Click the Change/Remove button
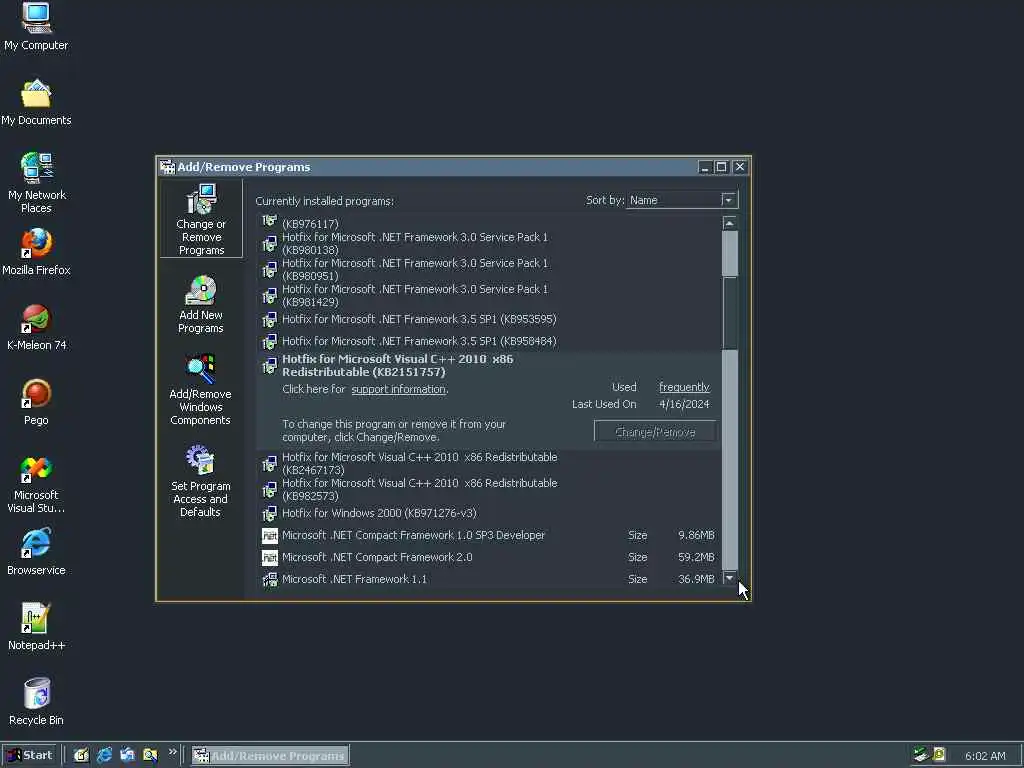 655,432
